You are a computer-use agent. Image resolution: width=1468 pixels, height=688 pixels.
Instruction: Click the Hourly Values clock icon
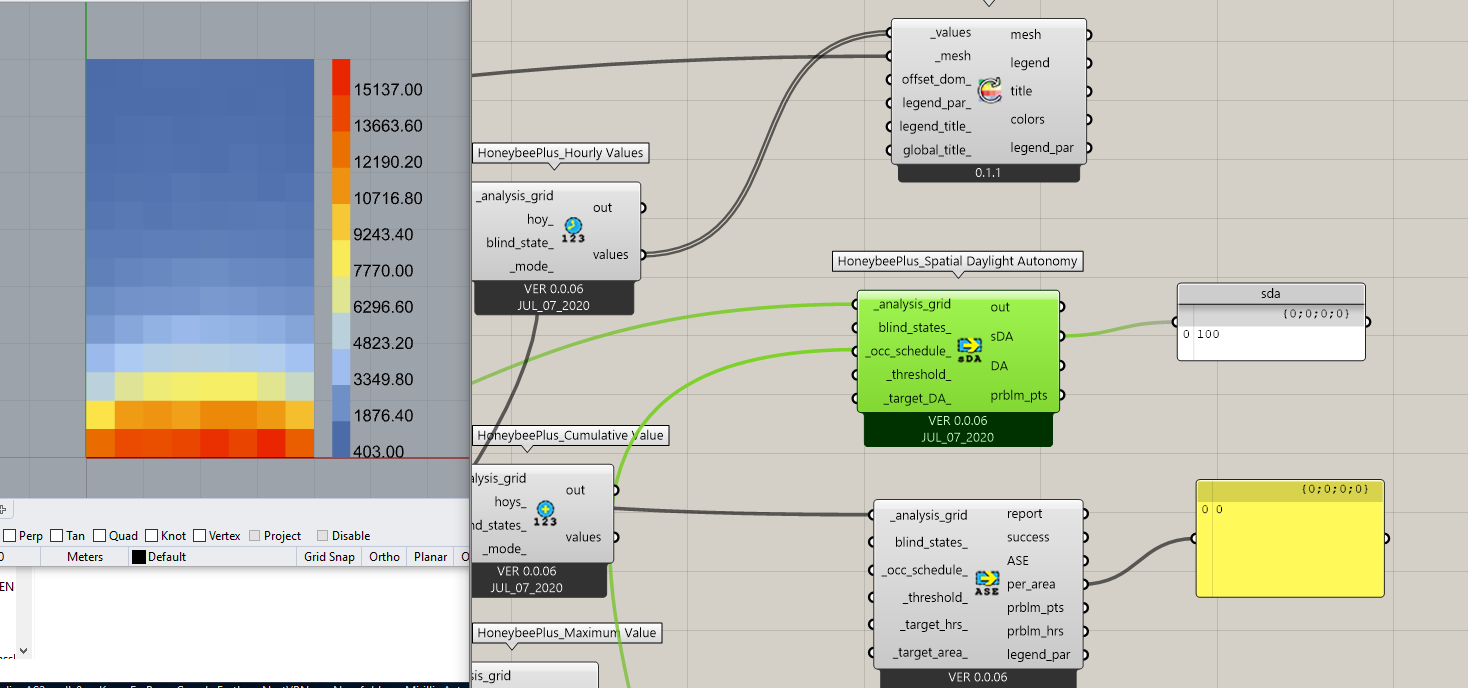[x=573, y=230]
